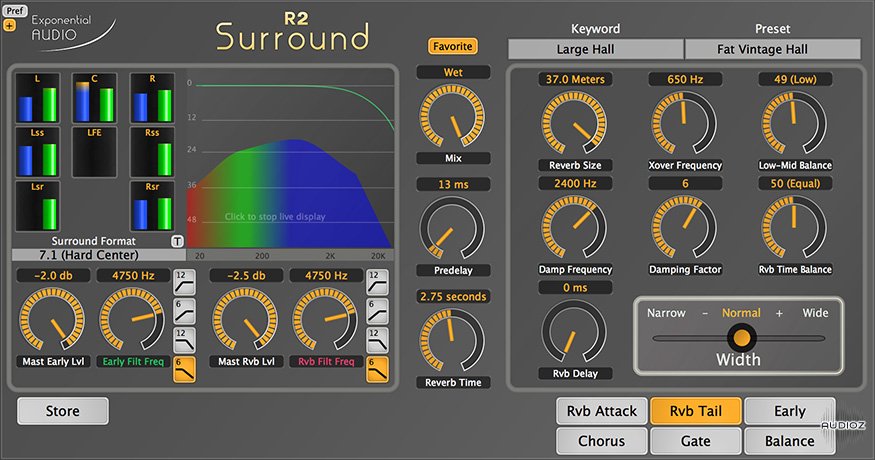Click the Low-Mid Balance knob
875x460 pixels.
795,123
